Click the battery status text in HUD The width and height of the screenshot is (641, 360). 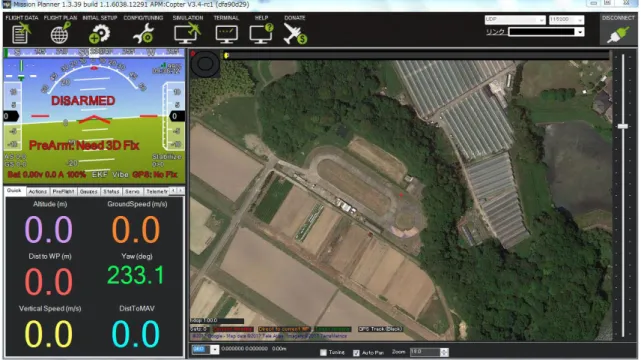pyautogui.click(x=47, y=174)
